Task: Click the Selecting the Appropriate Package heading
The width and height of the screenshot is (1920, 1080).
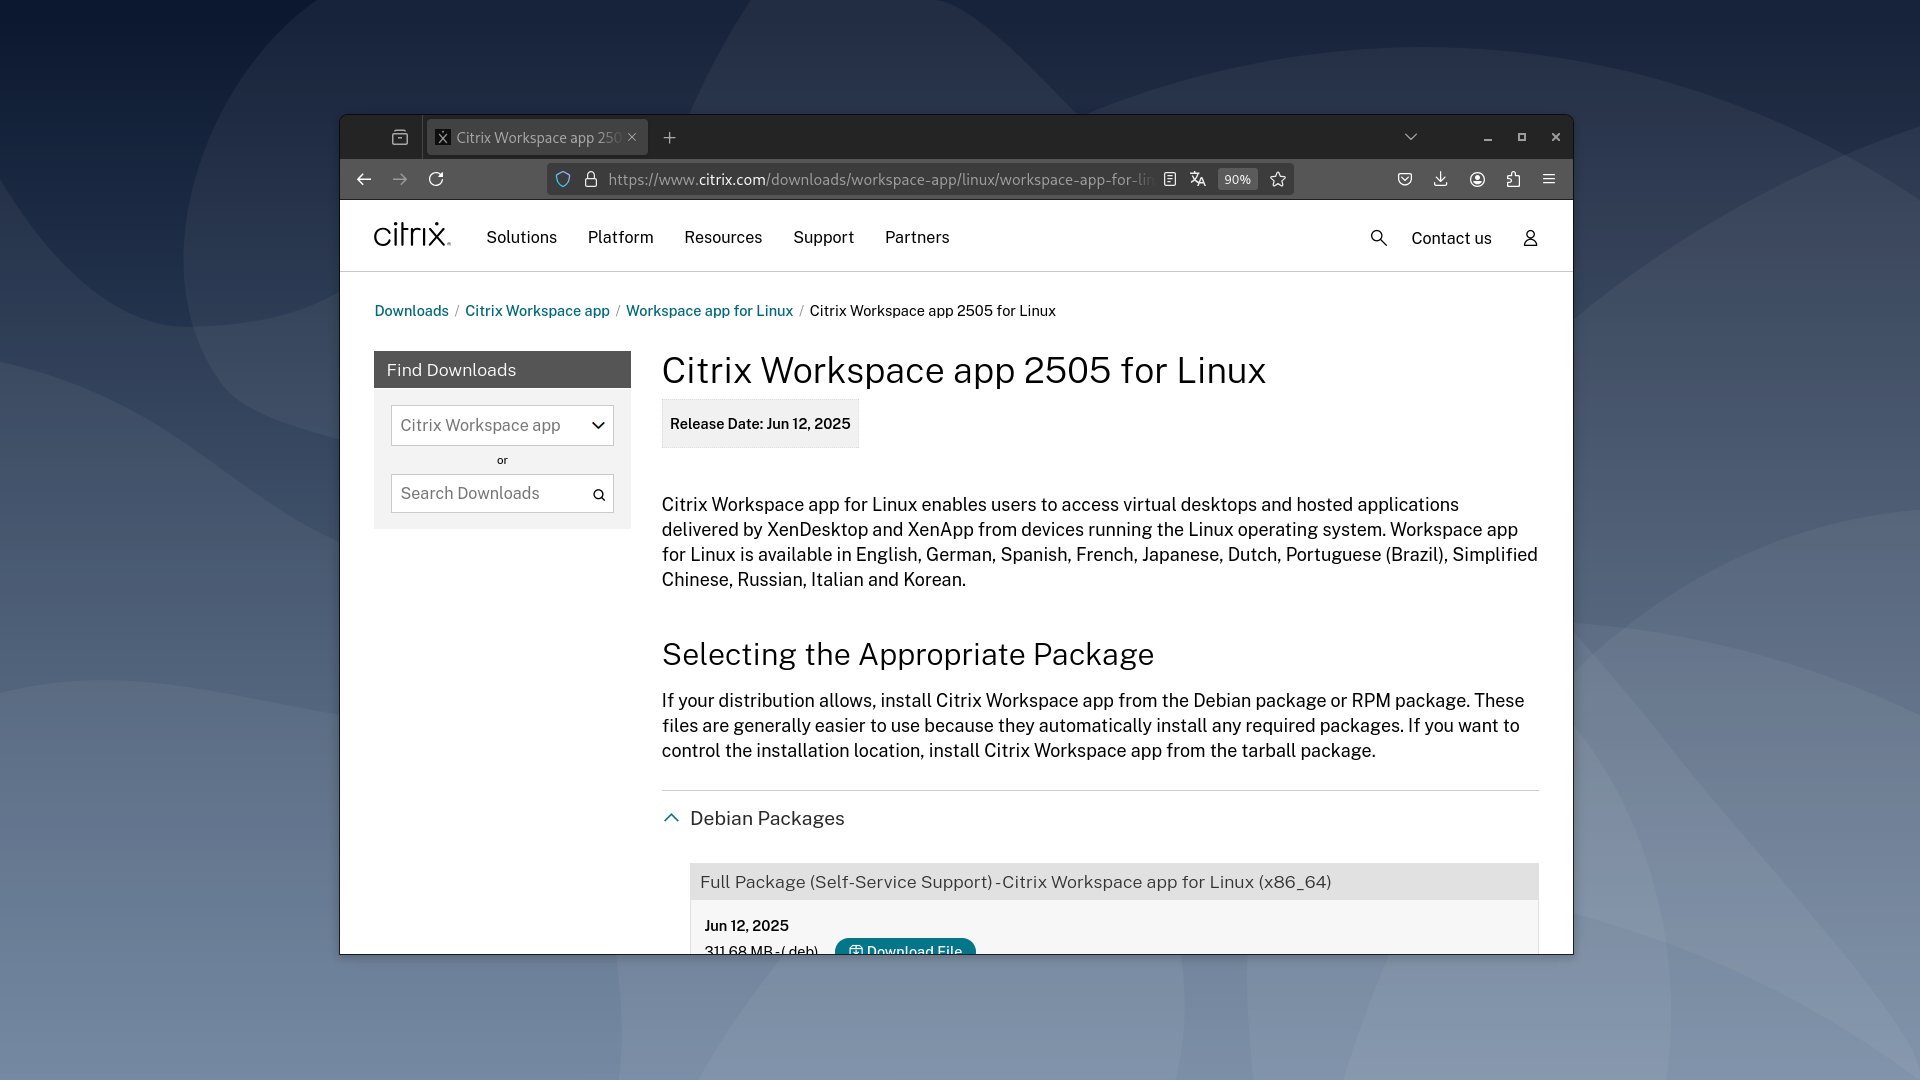Action: (x=908, y=654)
